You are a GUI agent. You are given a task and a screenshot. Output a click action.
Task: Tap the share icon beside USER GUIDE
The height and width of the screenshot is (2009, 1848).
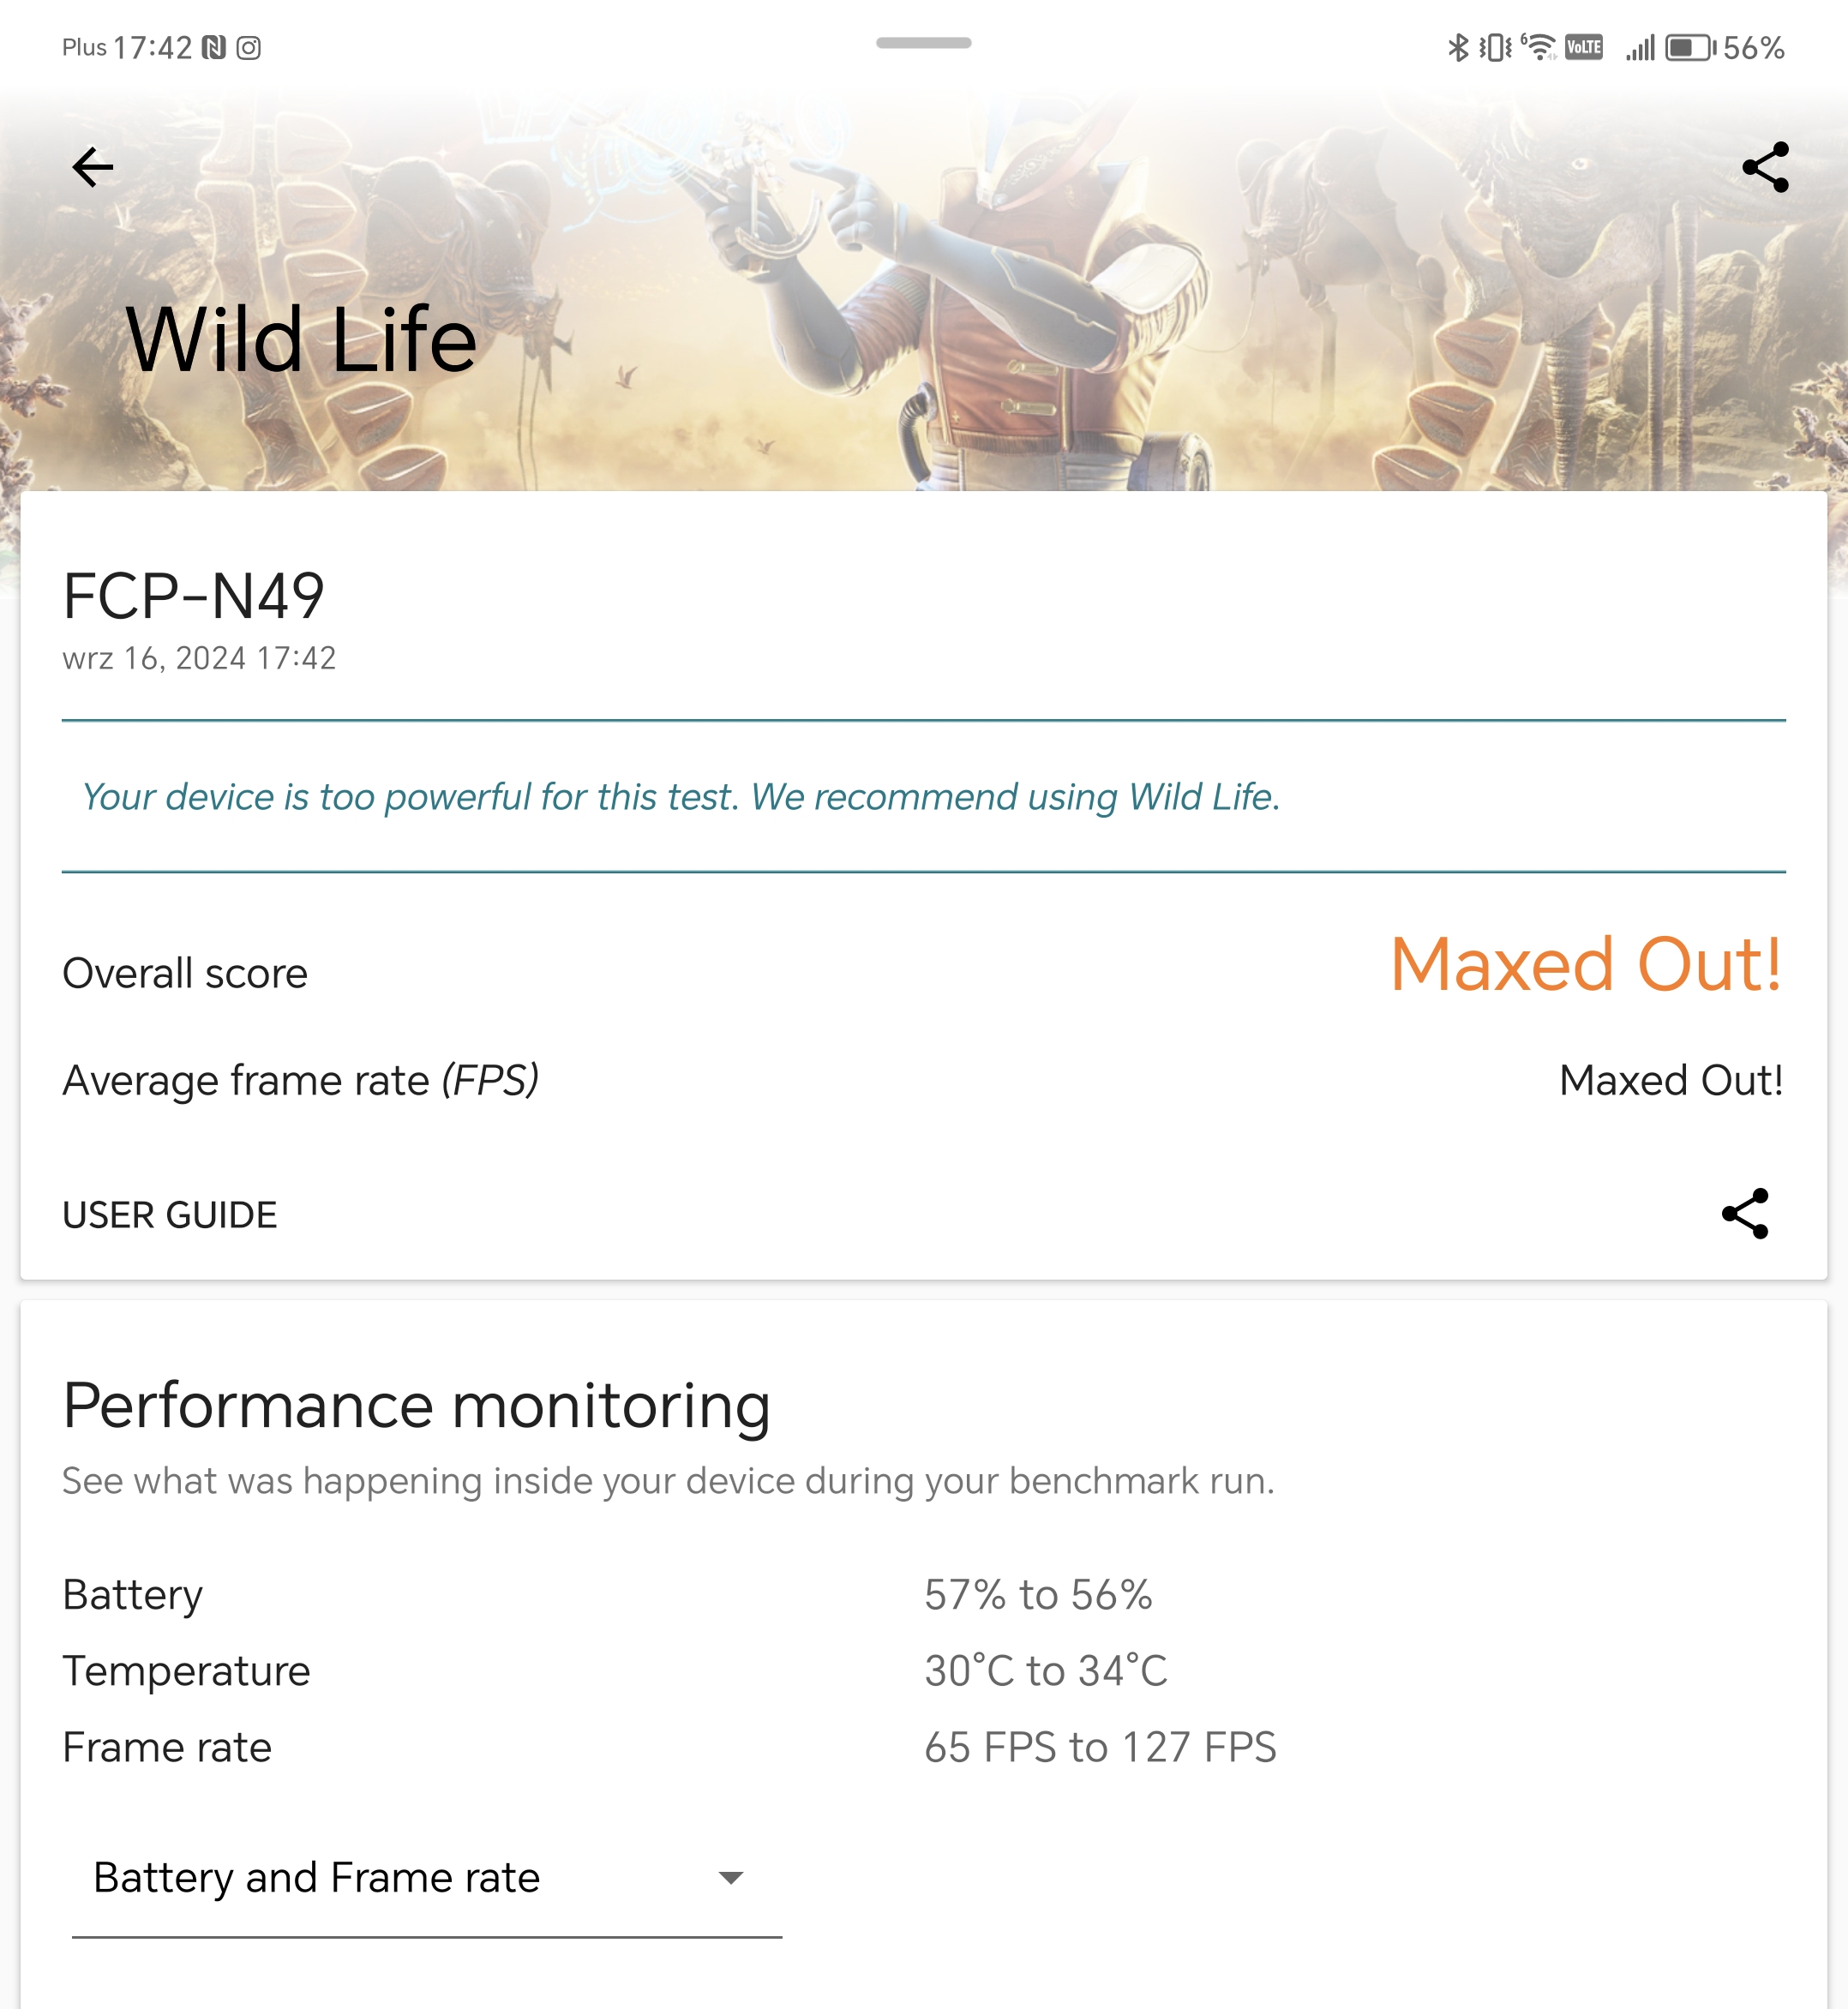[x=1745, y=1214]
